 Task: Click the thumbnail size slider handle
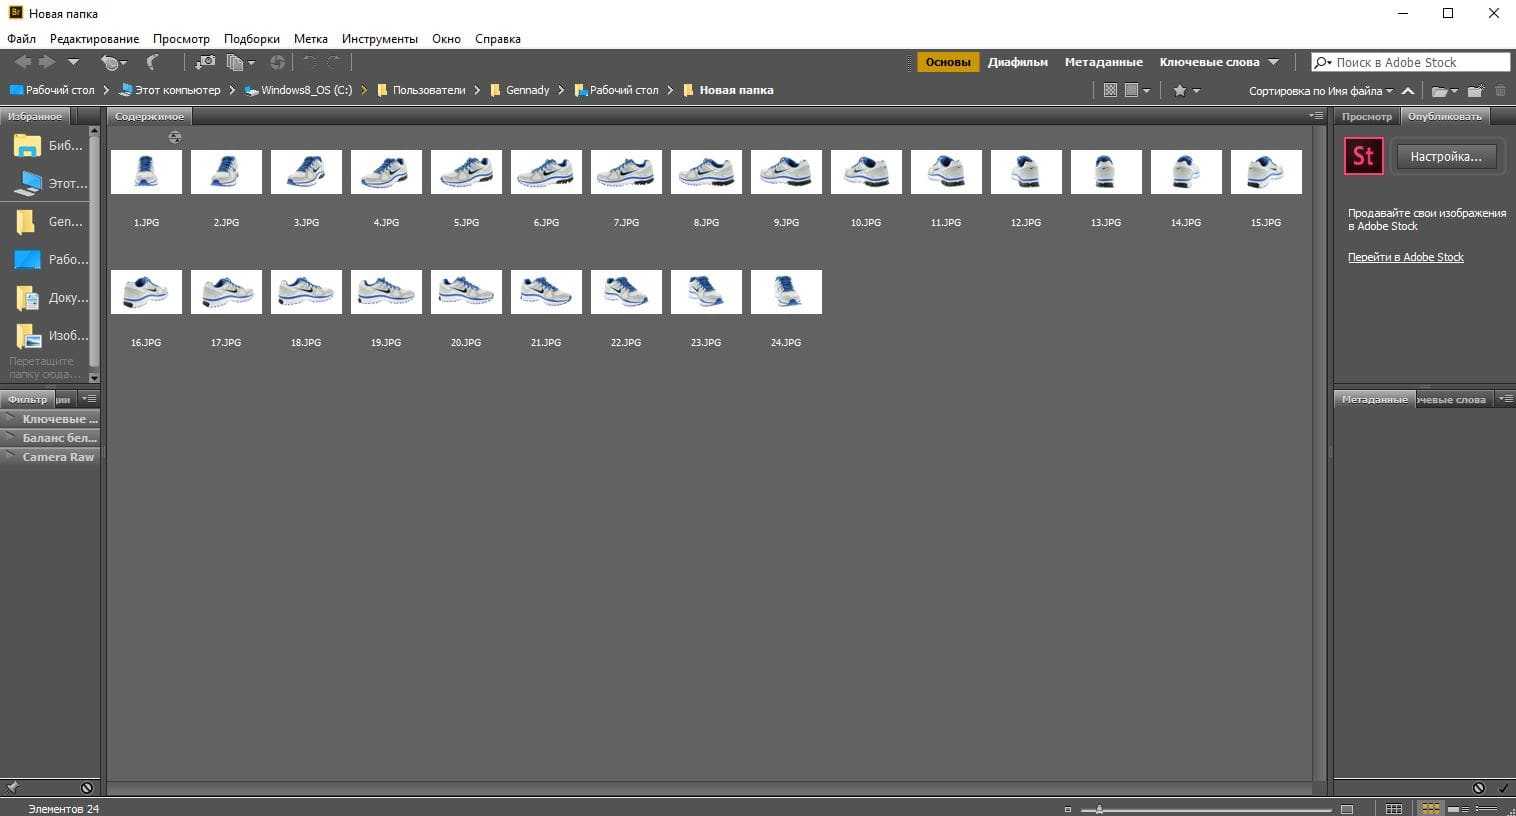1099,809
